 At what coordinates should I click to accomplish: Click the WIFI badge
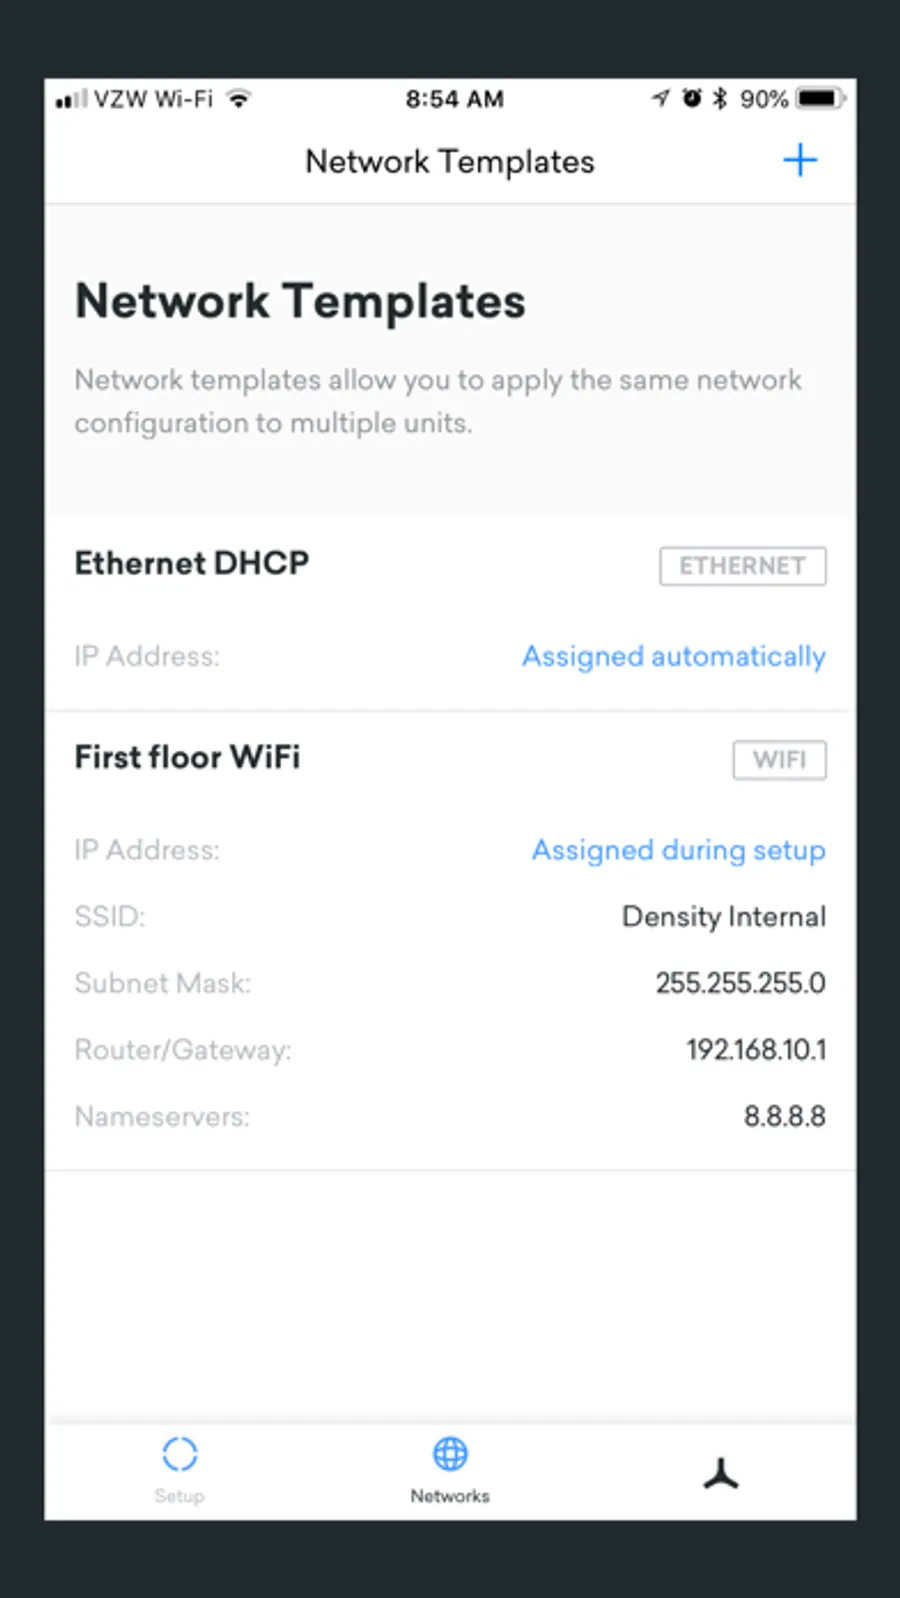pyautogui.click(x=779, y=760)
